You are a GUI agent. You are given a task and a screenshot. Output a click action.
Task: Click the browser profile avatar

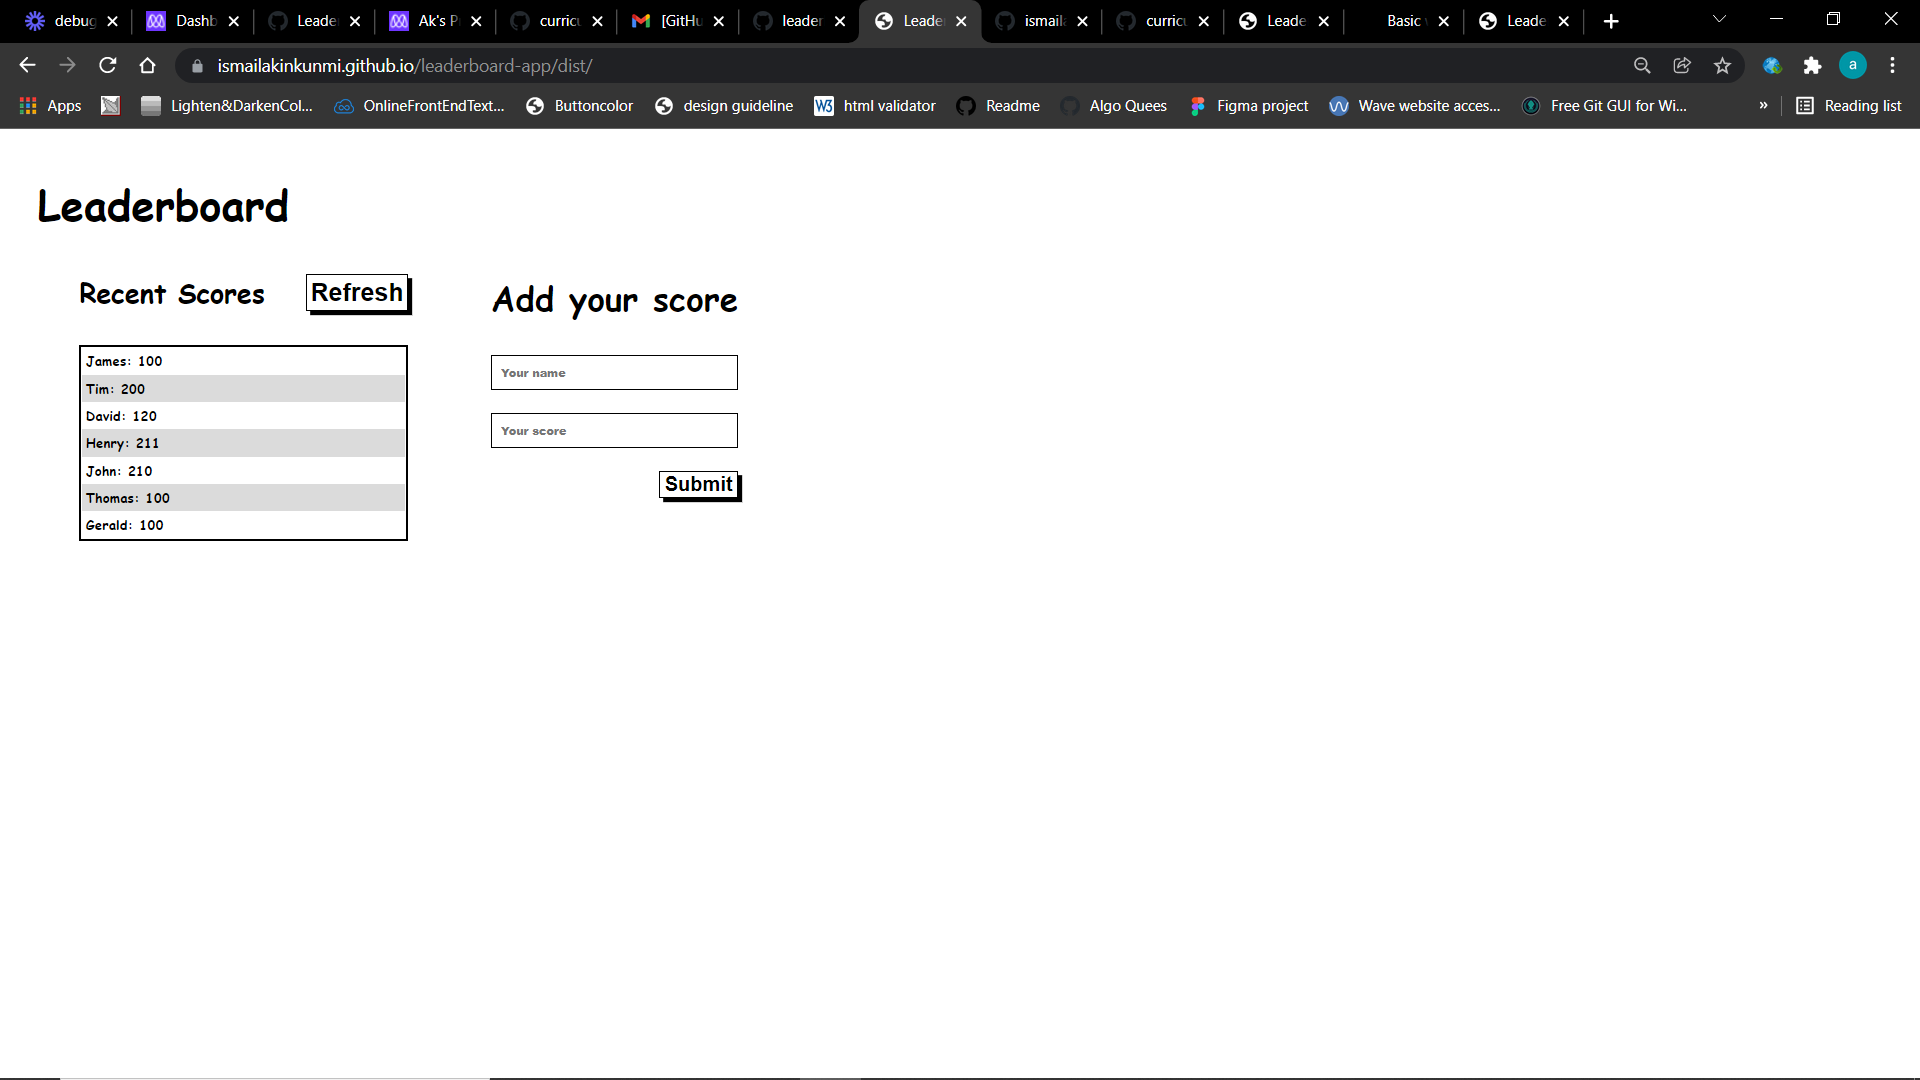point(1853,65)
